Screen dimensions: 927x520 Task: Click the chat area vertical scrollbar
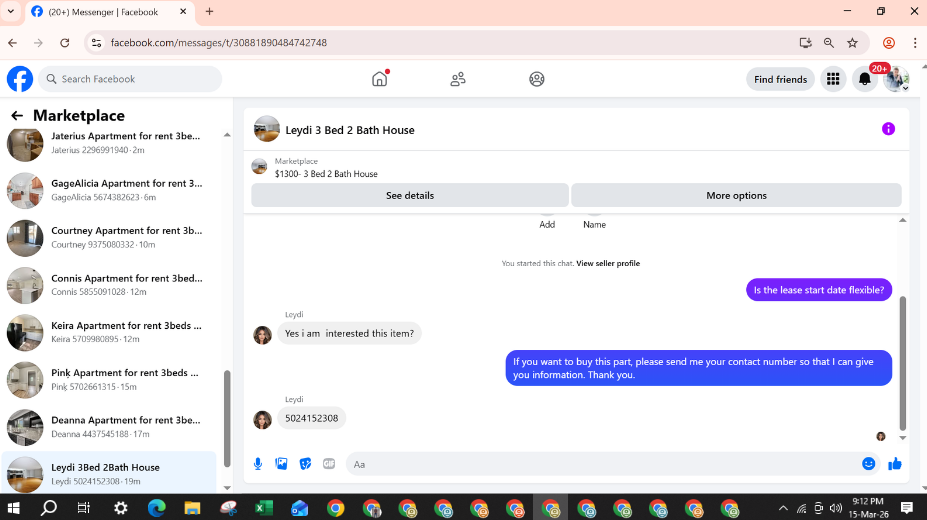(903, 363)
